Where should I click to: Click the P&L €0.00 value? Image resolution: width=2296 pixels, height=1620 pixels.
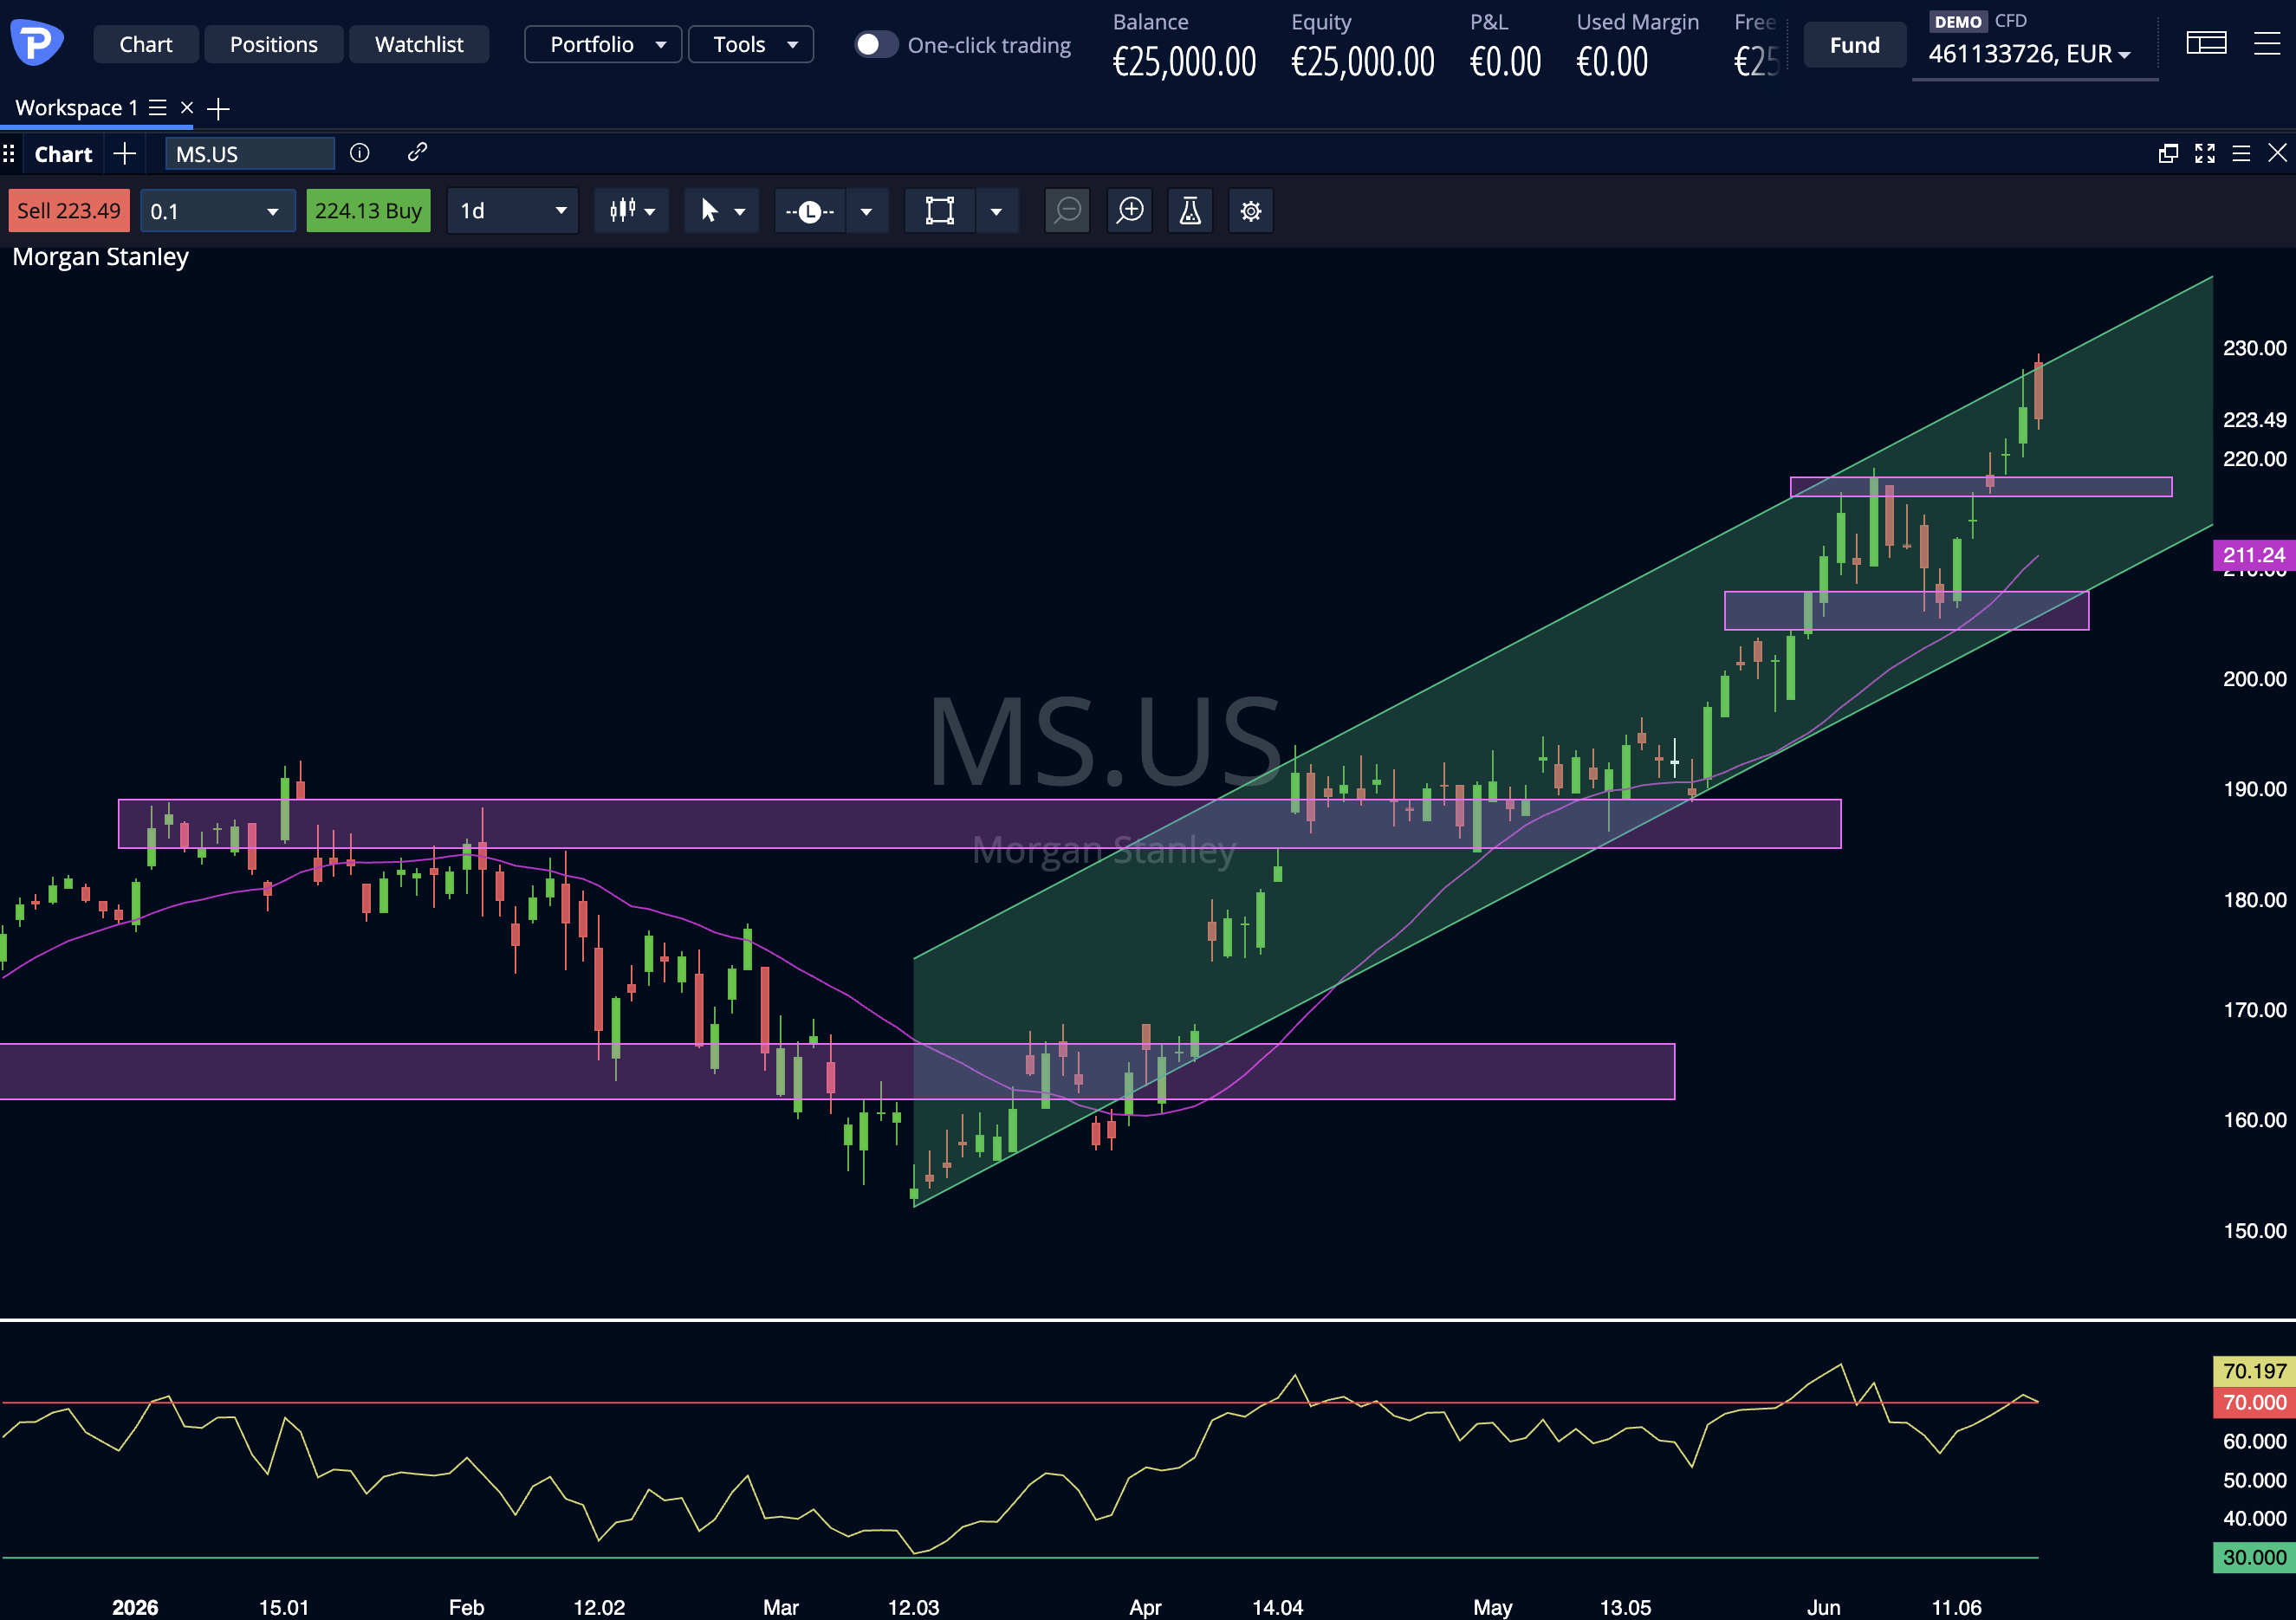[x=1505, y=62]
